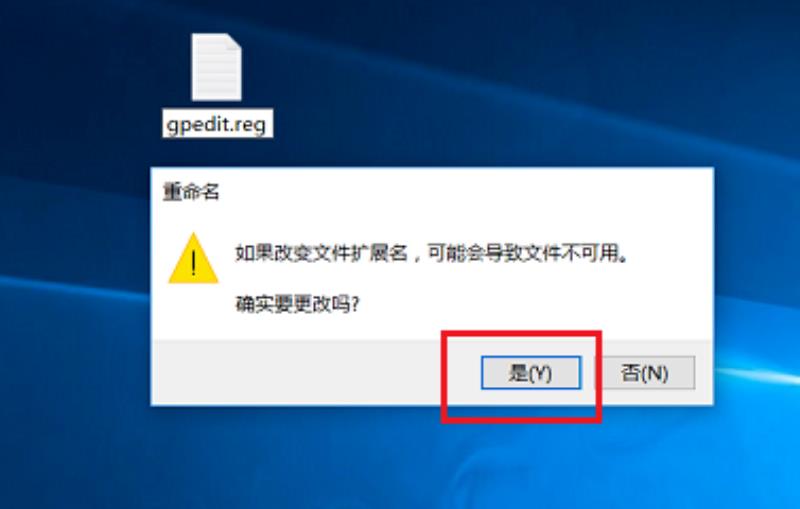This screenshot has height=509, width=800.
Task: Click the yellow warning triangle icon
Action: (193, 259)
